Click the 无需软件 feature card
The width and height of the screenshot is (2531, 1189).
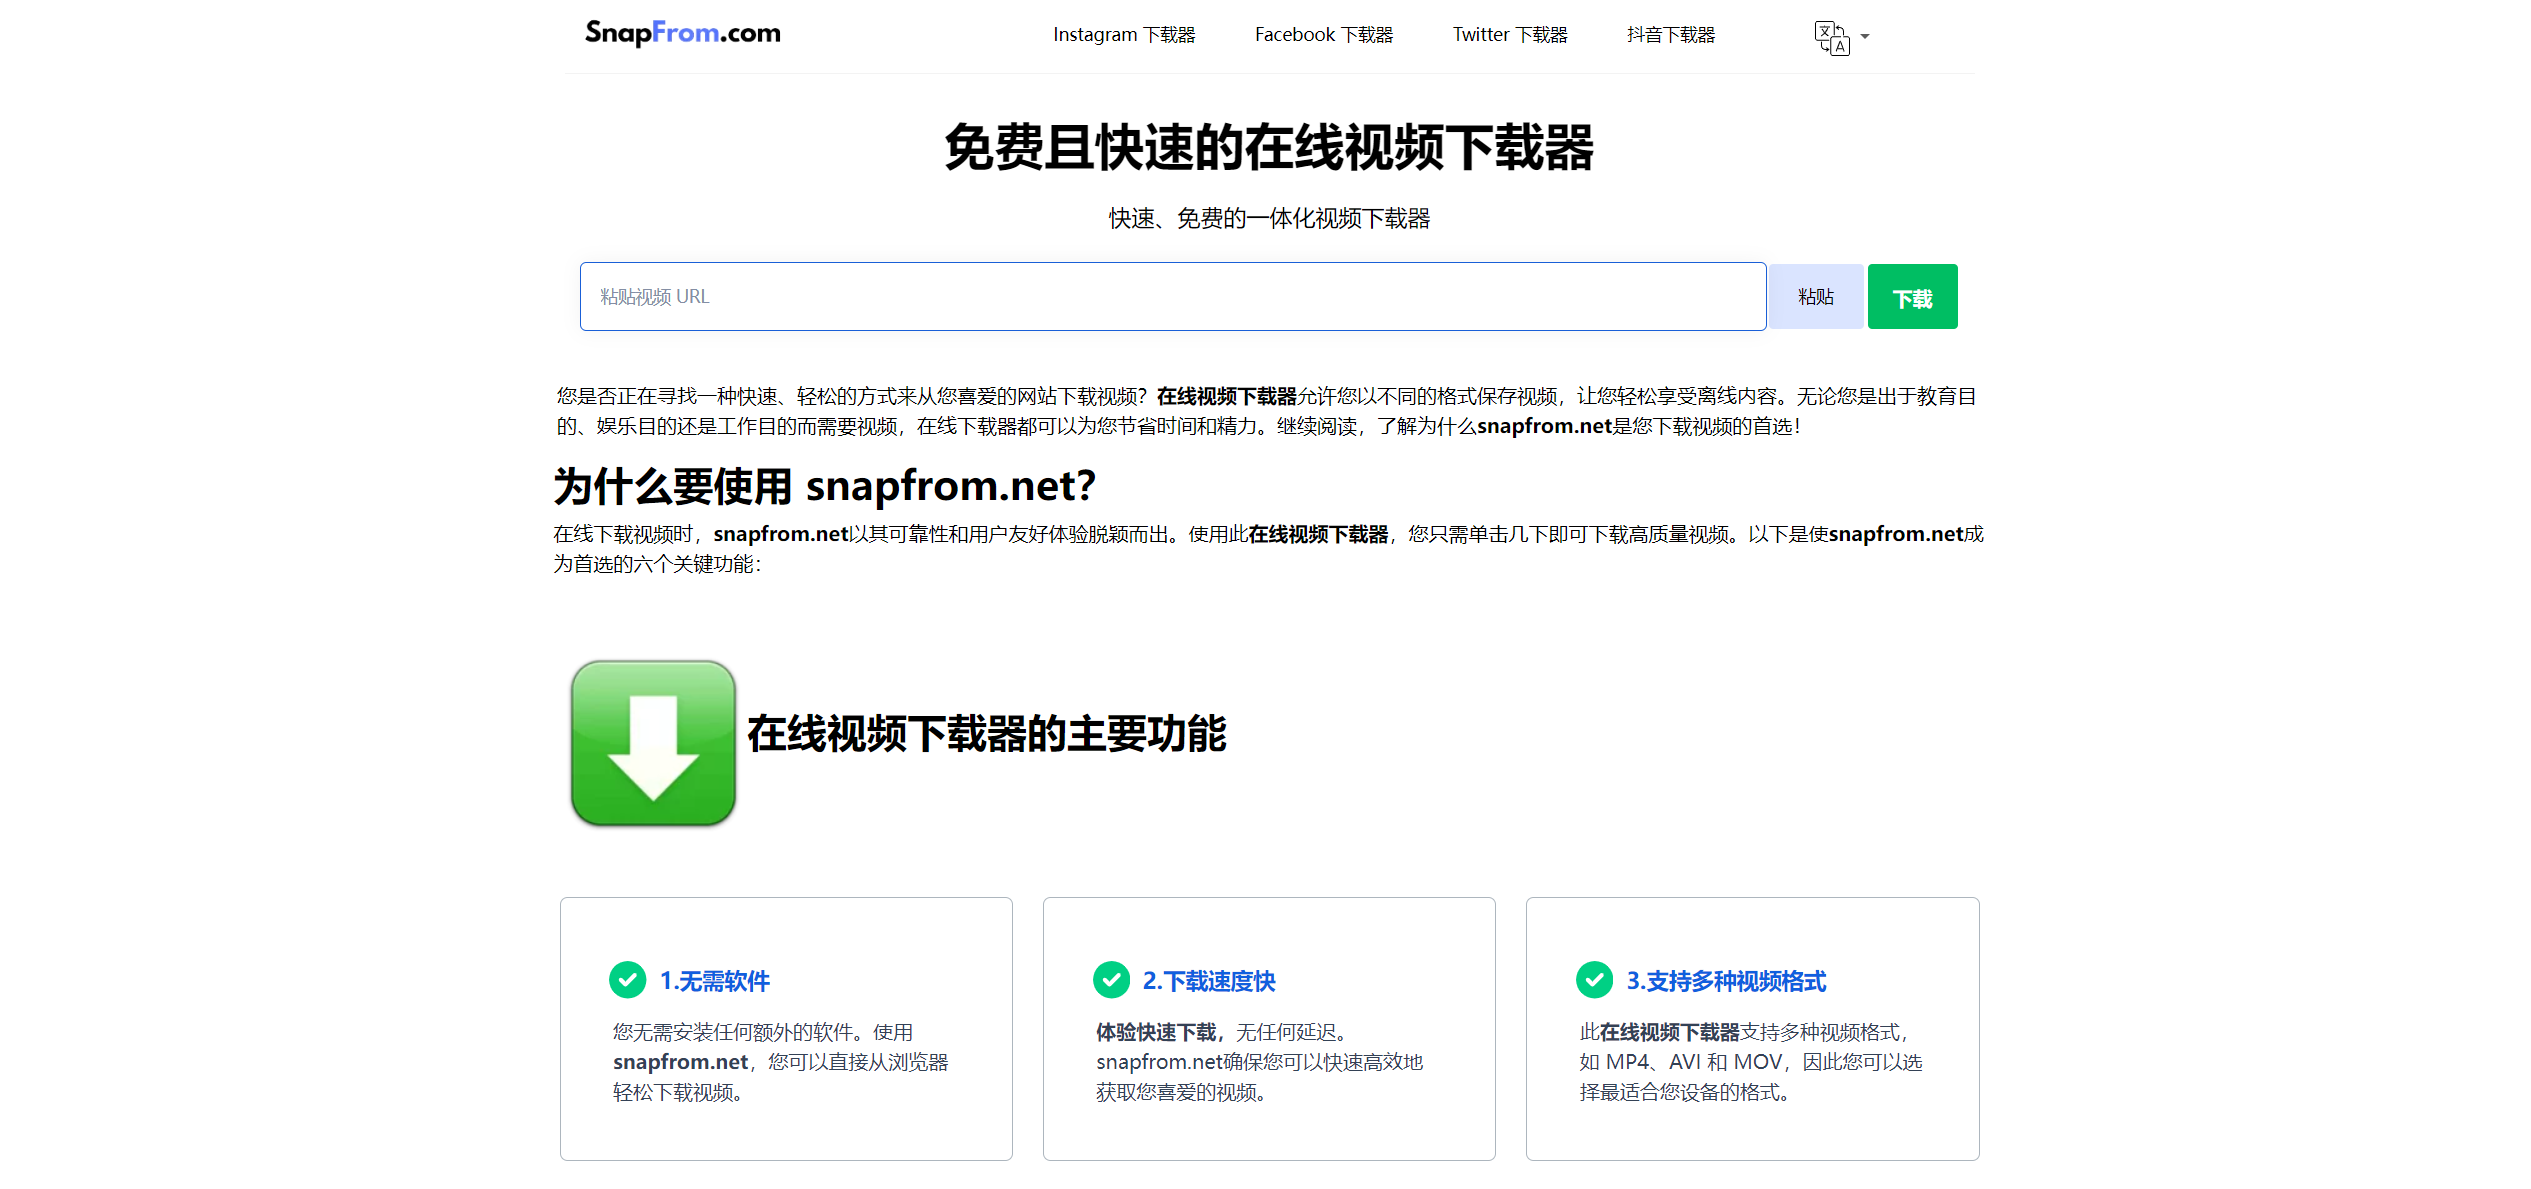pos(786,1028)
